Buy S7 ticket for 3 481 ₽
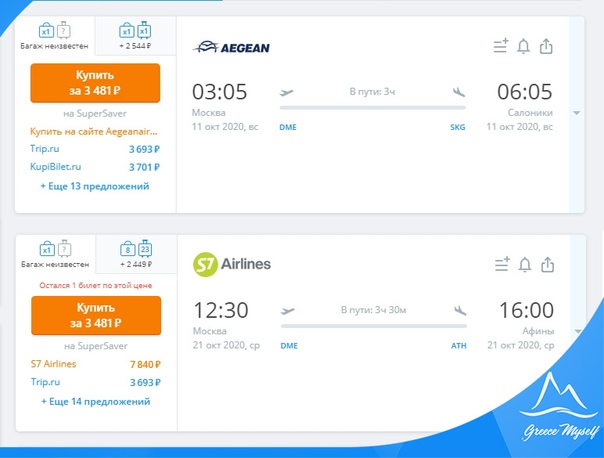 tap(96, 315)
